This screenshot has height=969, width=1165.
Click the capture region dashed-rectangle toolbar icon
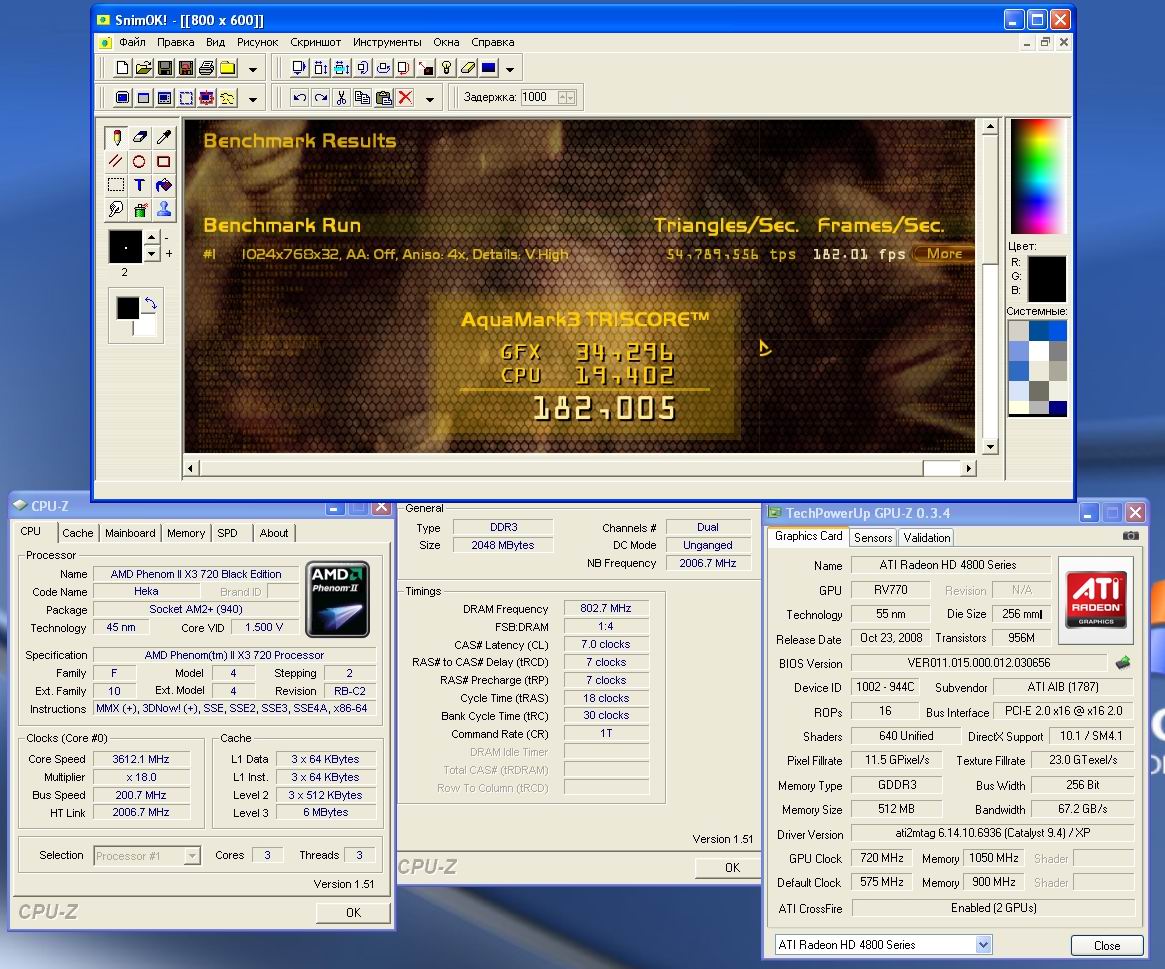186,97
